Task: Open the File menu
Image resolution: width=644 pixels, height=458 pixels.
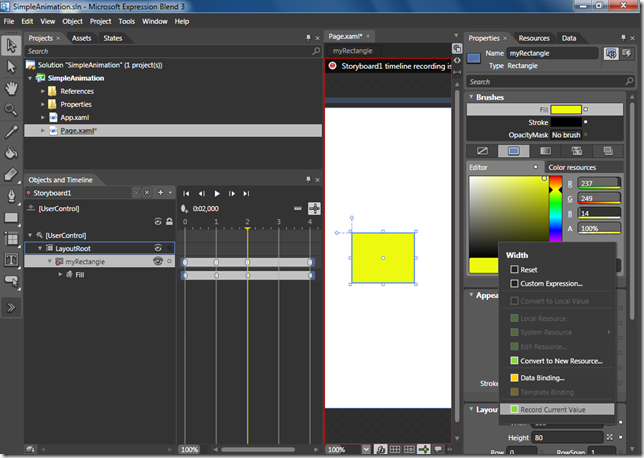Action: (9, 21)
